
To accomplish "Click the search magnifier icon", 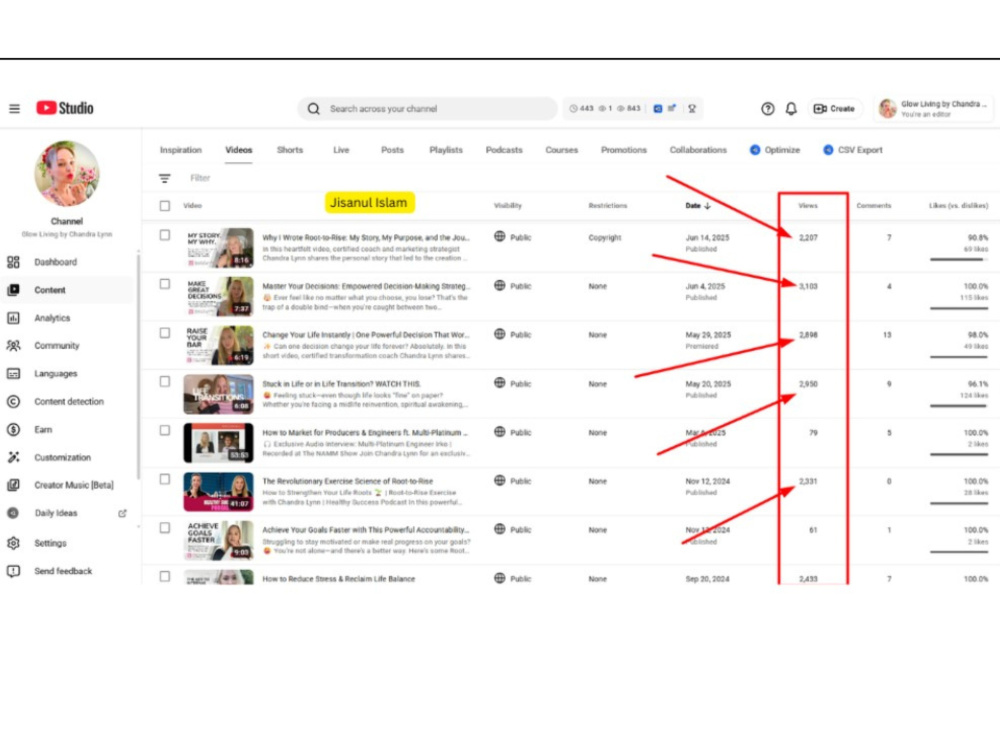I will (x=313, y=108).
